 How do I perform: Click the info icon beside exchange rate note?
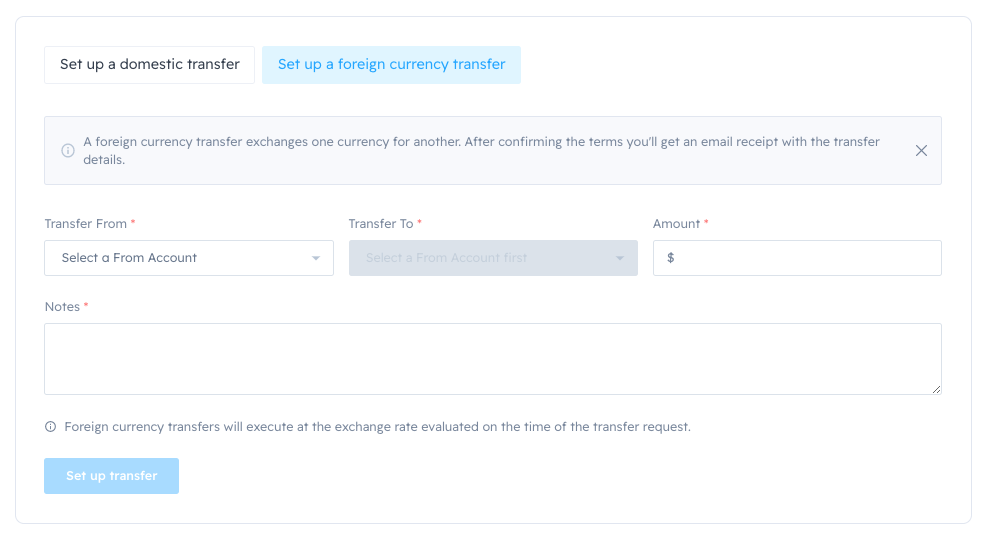click(51, 427)
